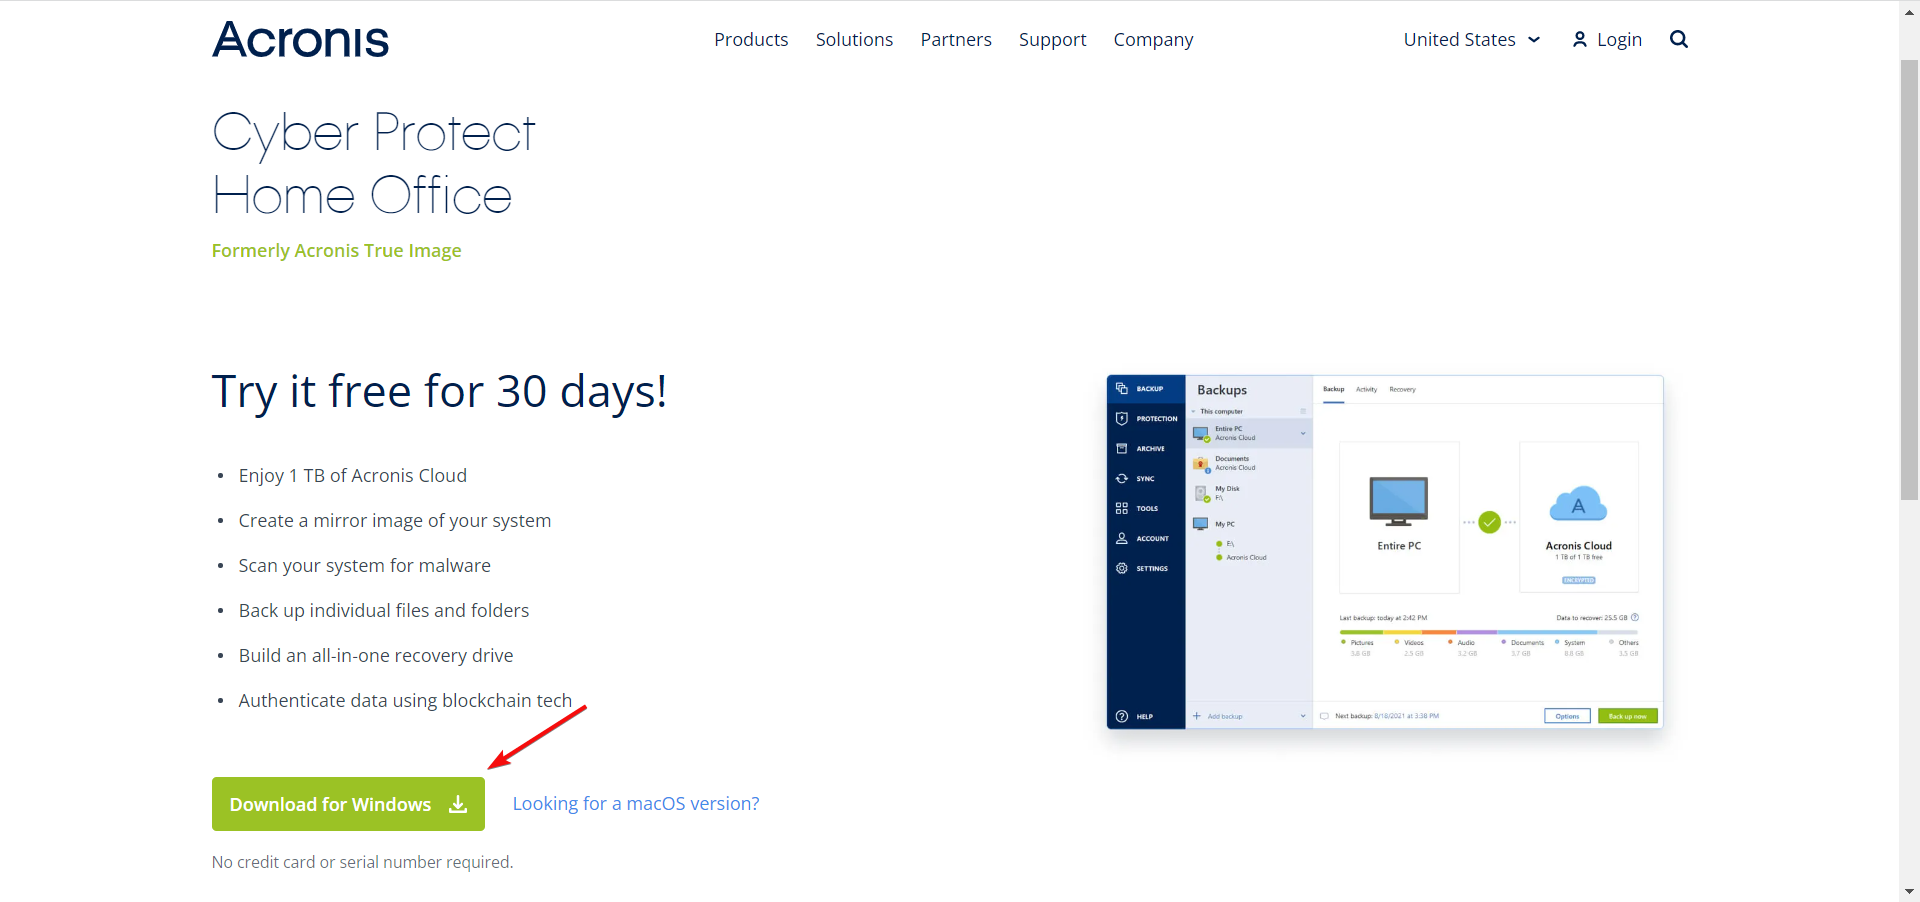Click 'No credit card or serial number required' text
Screen dimensions: 1920x902
(x=362, y=862)
